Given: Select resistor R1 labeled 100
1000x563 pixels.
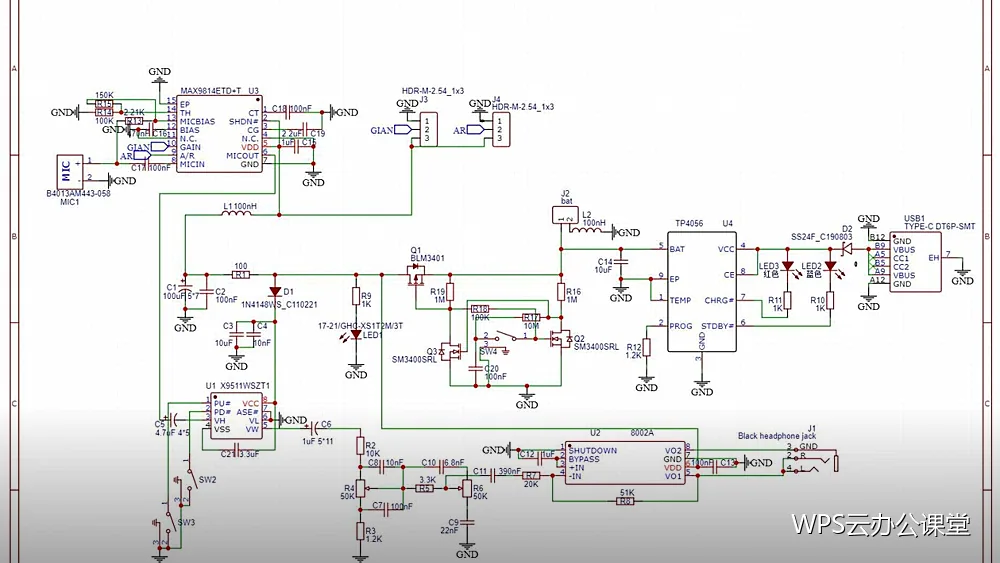Looking at the screenshot, I should [x=240, y=275].
